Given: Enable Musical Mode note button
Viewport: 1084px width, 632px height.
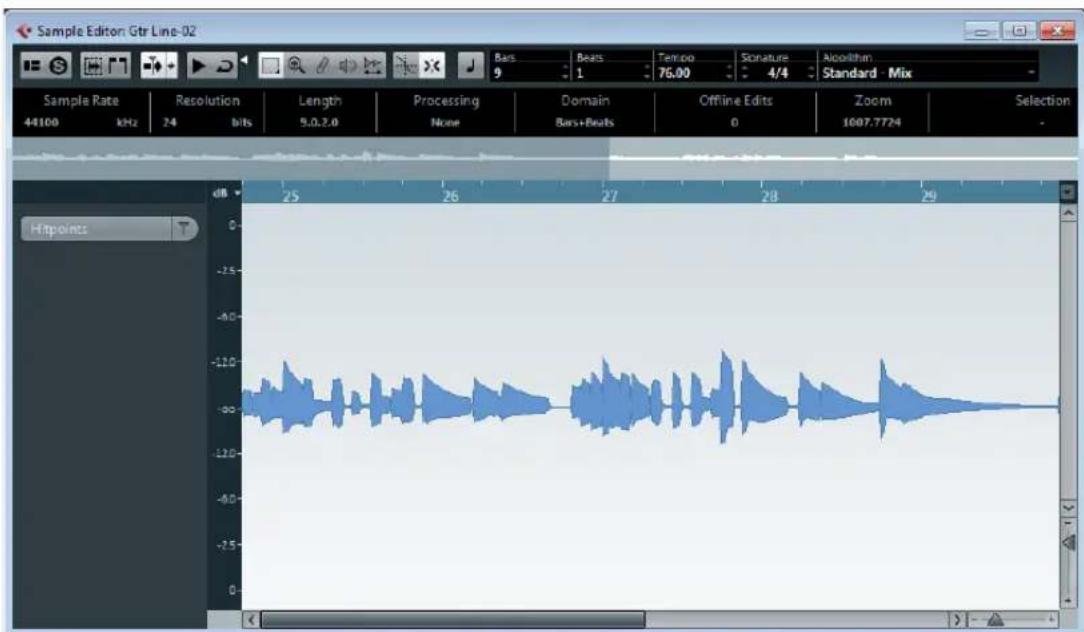Looking at the screenshot, I should pos(471,66).
